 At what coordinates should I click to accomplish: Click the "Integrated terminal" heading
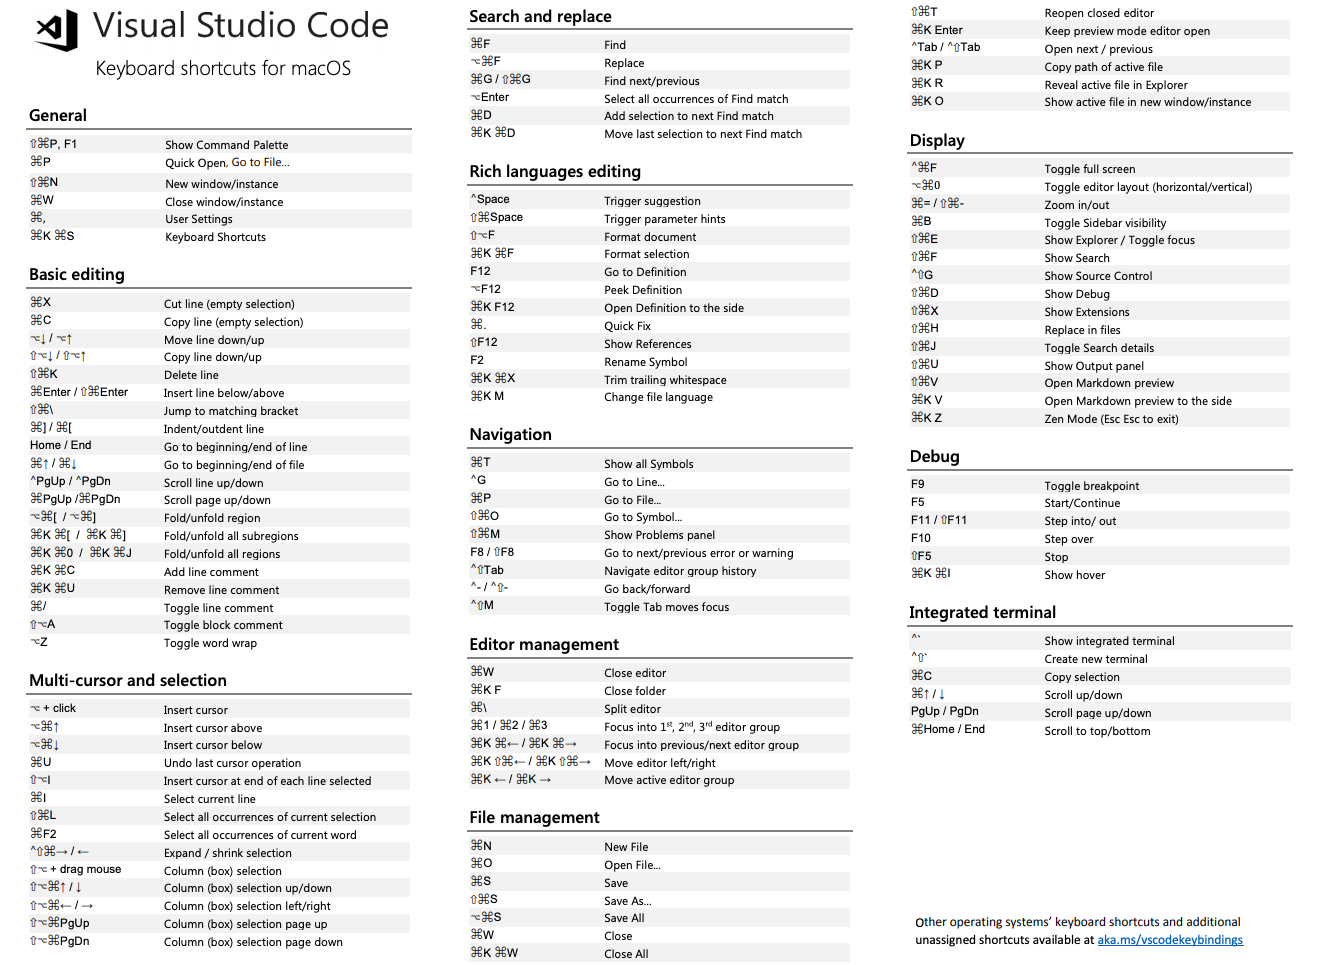point(982,612)
